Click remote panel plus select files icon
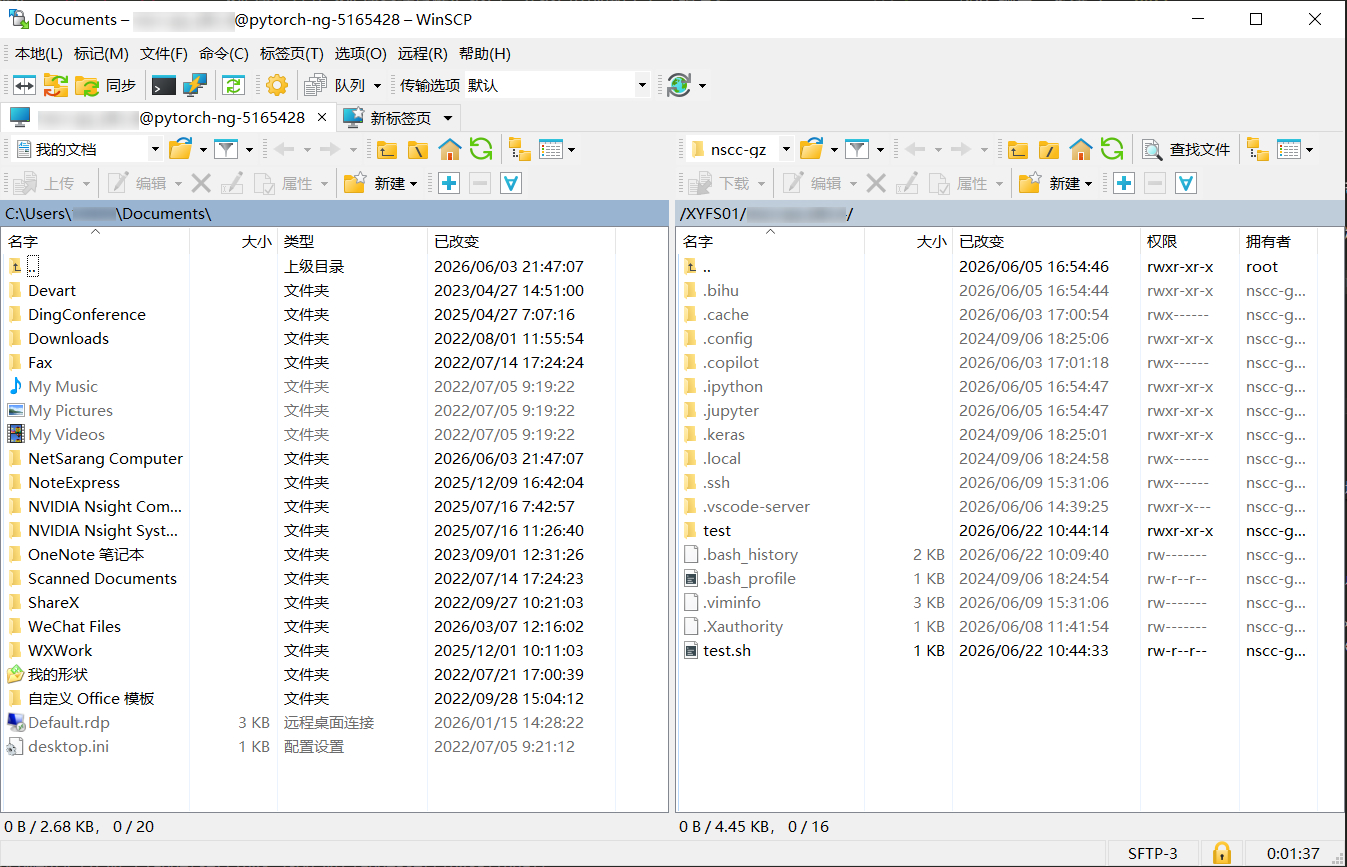The width and height of the screenshot is (1347, 867). click(x=1124, y=183)
